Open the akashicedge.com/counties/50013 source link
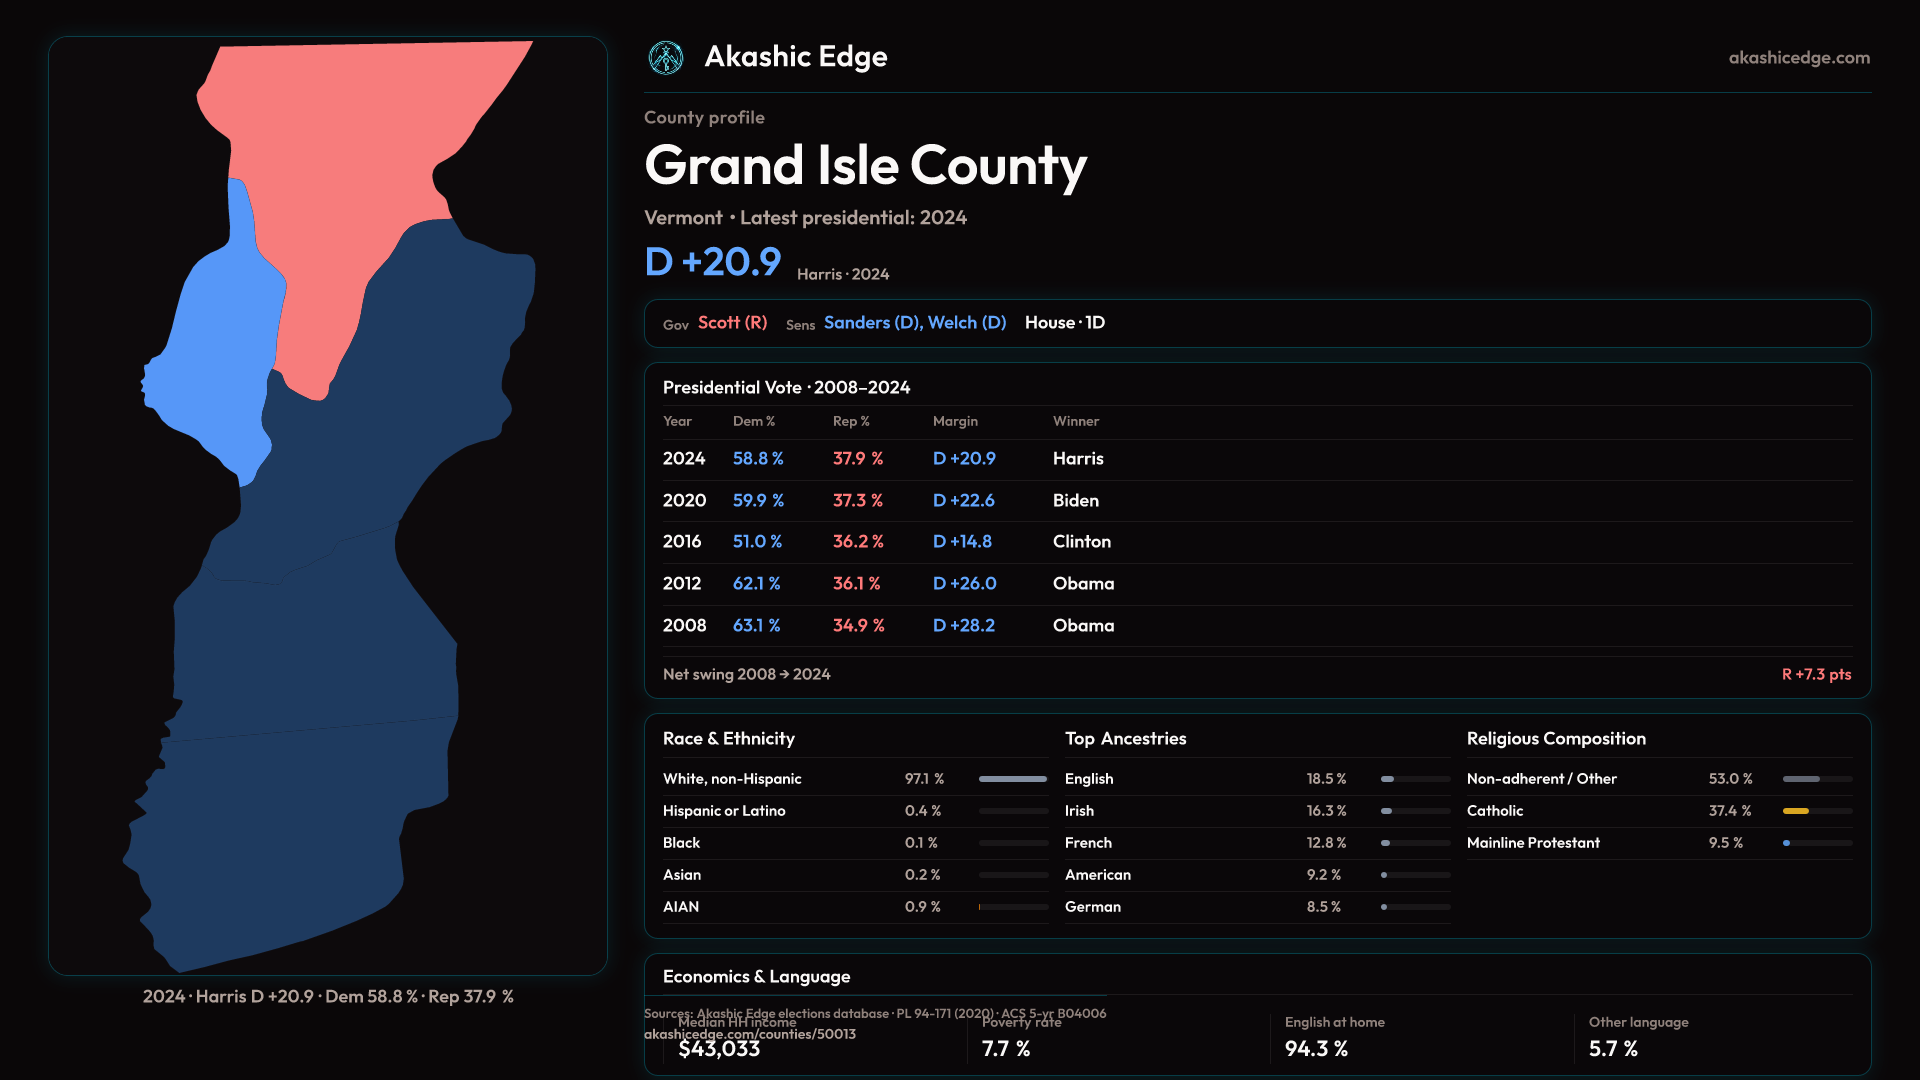This screenshot has width=1920, height=1080. 749,1034
